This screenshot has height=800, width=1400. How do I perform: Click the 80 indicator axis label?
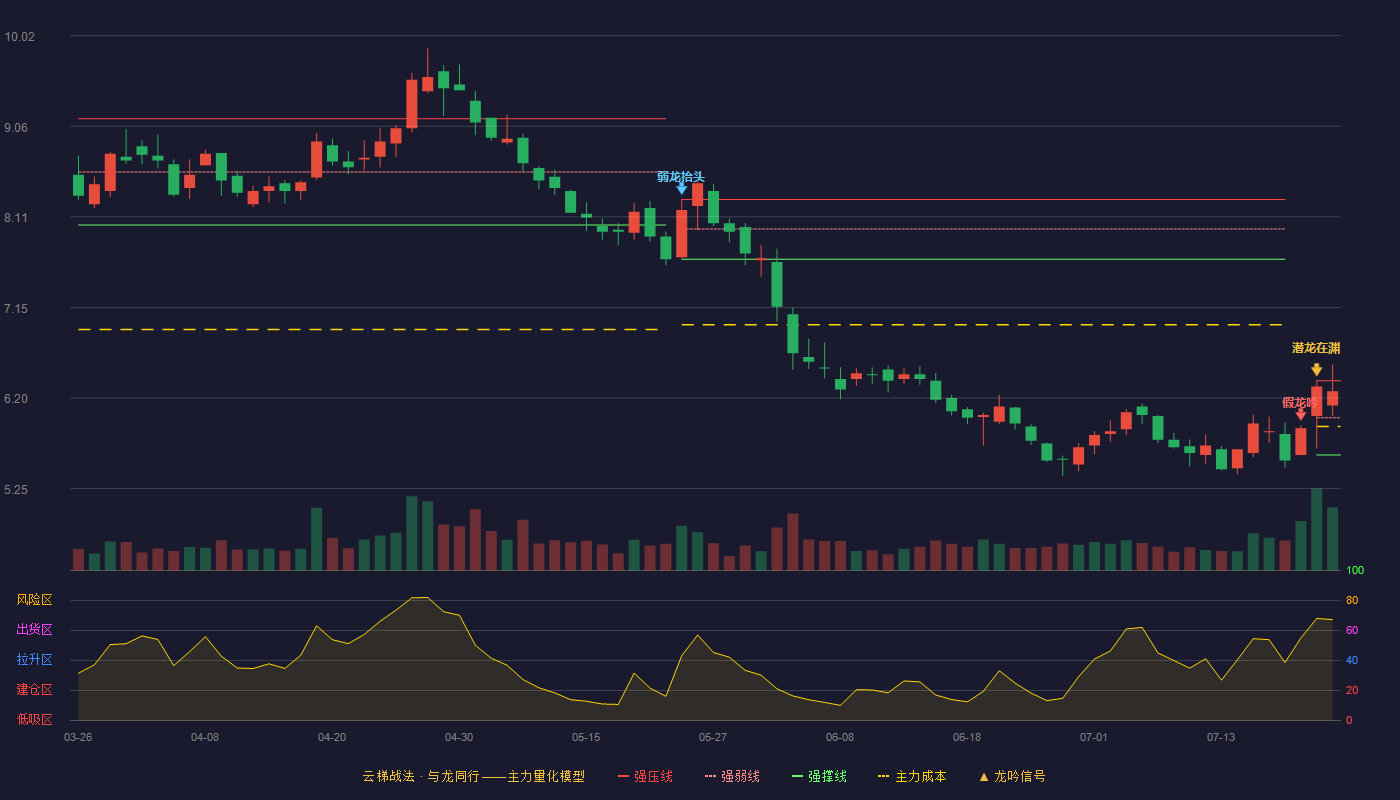tap(1352, 600)
